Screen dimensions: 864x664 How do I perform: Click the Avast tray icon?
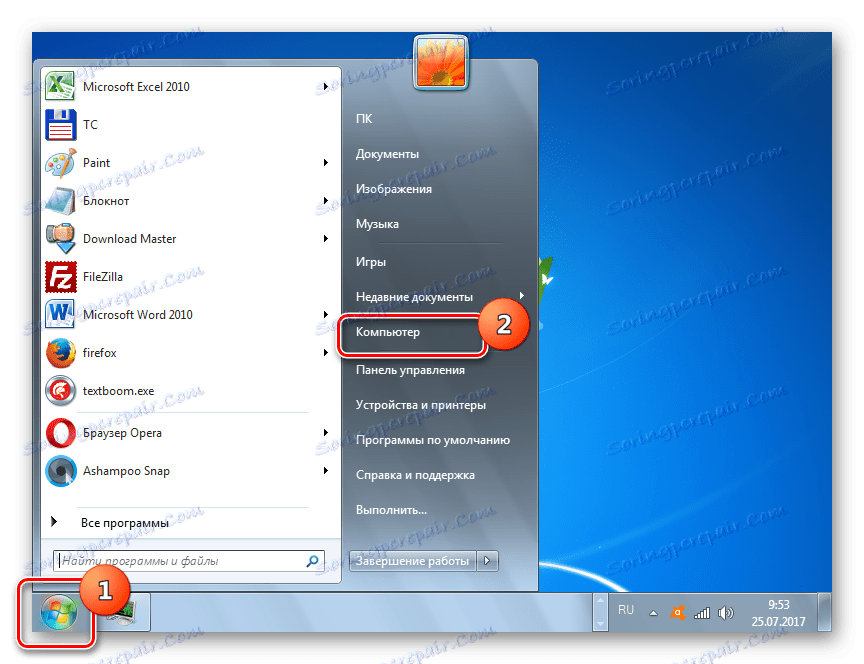677,612
